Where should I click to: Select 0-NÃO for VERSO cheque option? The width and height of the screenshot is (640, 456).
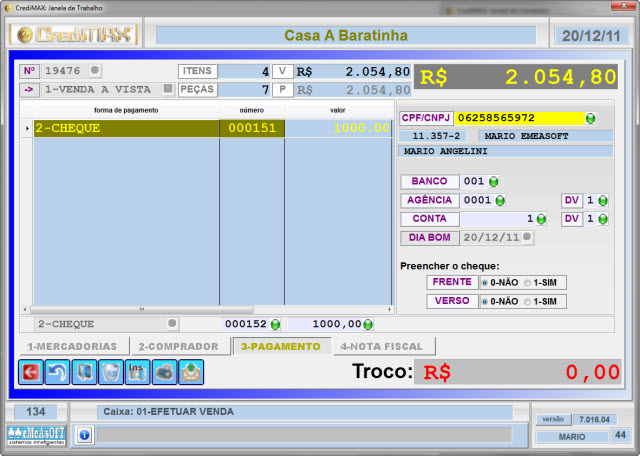[485, 301]
